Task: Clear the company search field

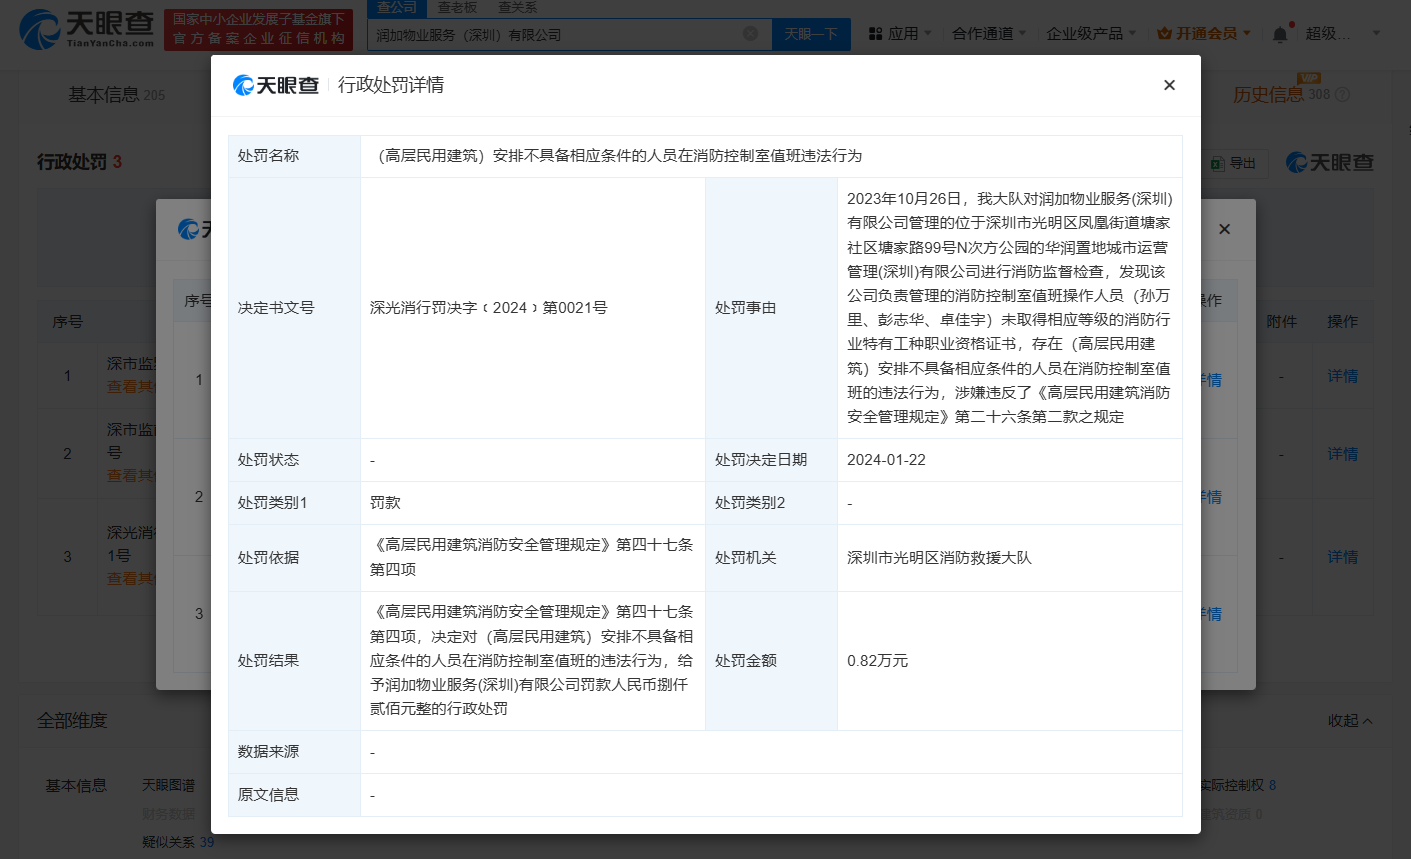Action: pos(750,34)
